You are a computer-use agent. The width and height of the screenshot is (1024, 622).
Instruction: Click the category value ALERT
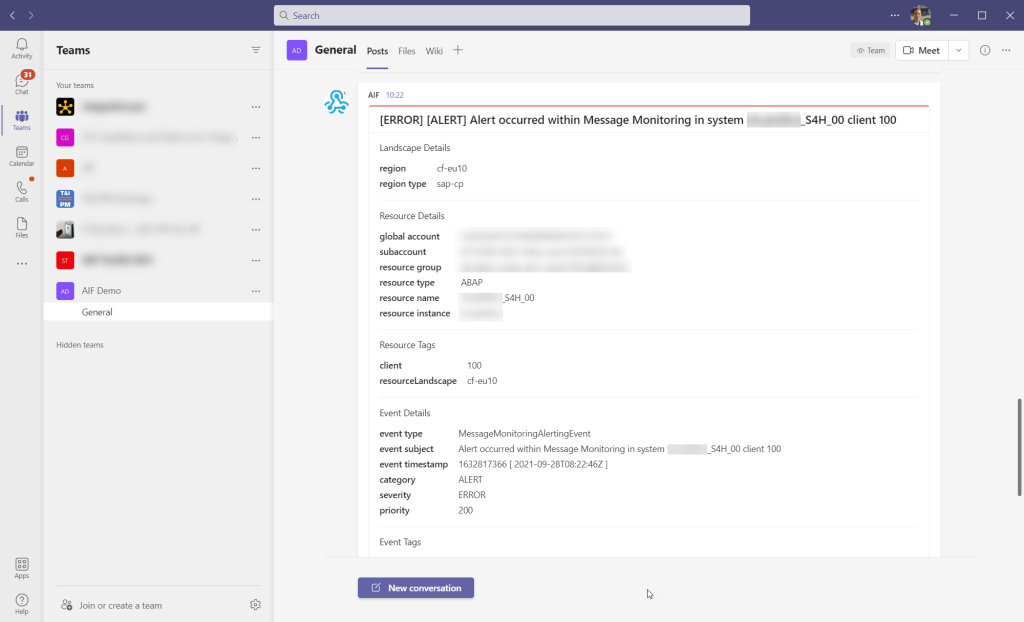[470, 480]
